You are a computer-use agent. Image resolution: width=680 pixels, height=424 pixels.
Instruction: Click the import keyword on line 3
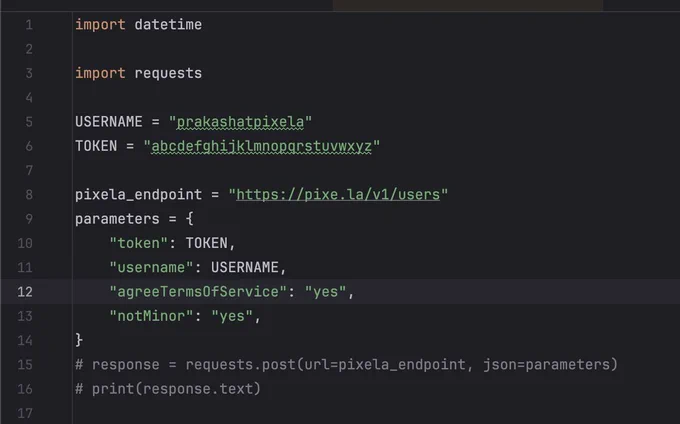[x=100, y=73]
